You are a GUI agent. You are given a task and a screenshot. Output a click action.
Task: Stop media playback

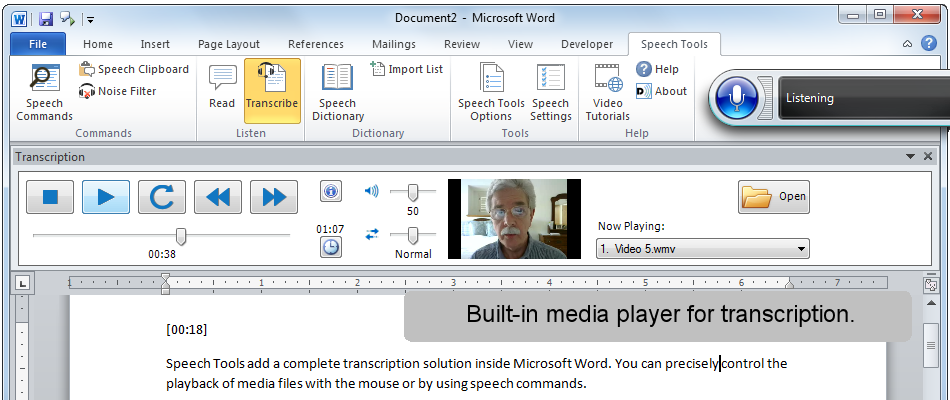[x=50, y=197]
